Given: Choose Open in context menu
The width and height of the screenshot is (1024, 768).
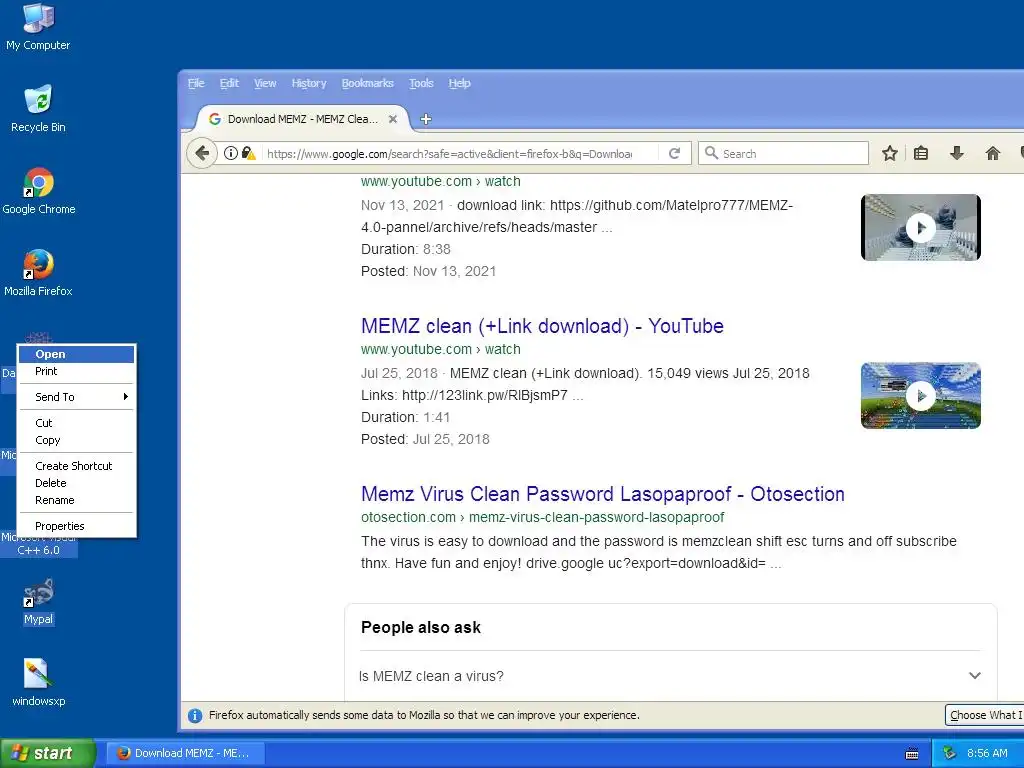Looking at the screenshot, I should click(76, 354).
